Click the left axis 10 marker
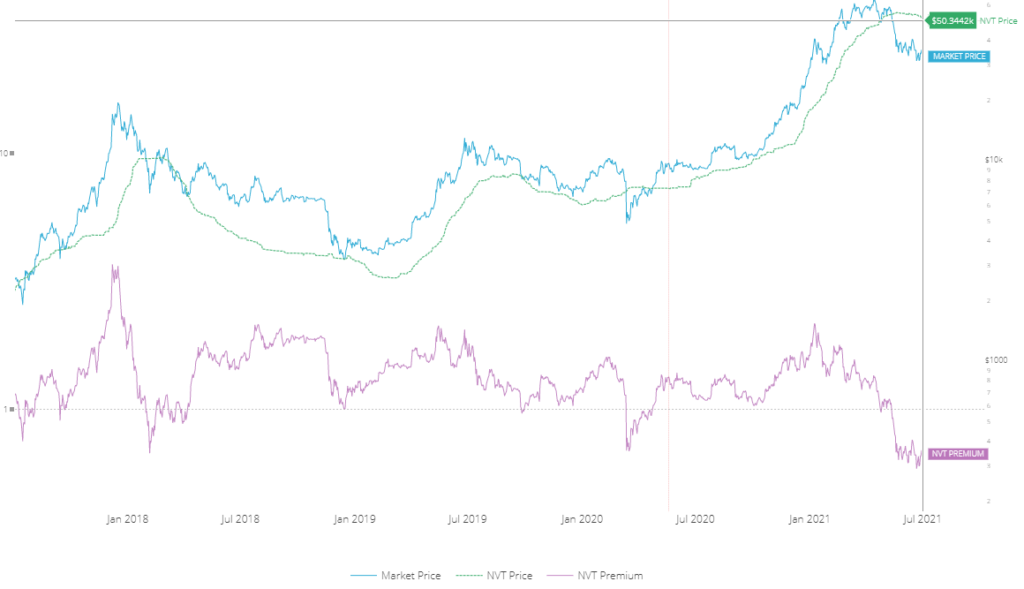1024x589 pixels. (8, 153)
